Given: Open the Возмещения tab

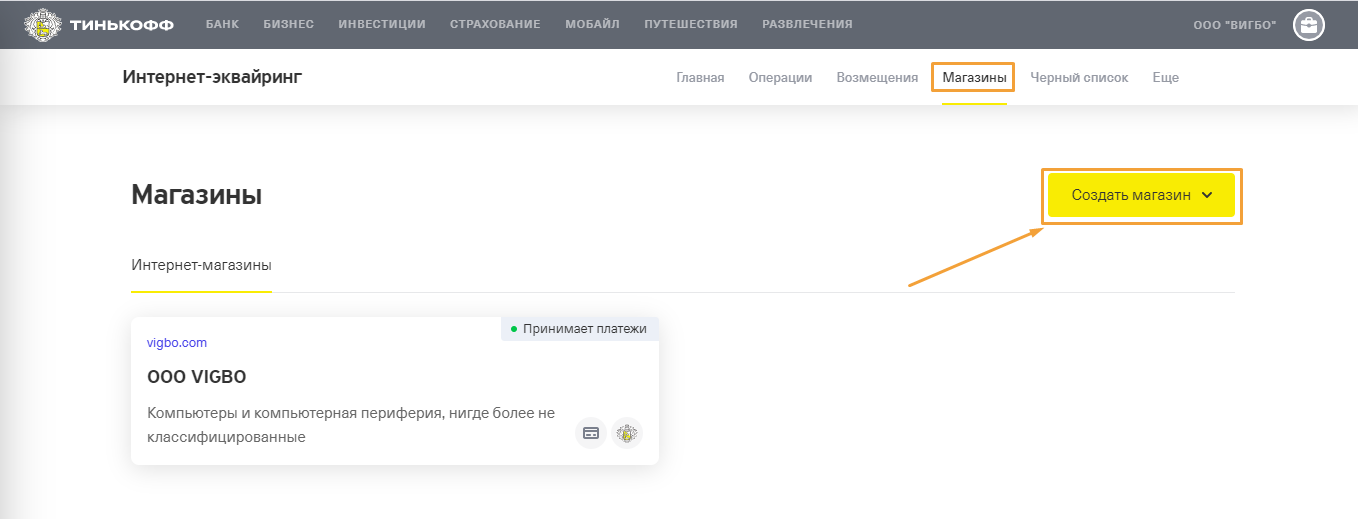Looking at the screenshot, I should tap(877, 78).
